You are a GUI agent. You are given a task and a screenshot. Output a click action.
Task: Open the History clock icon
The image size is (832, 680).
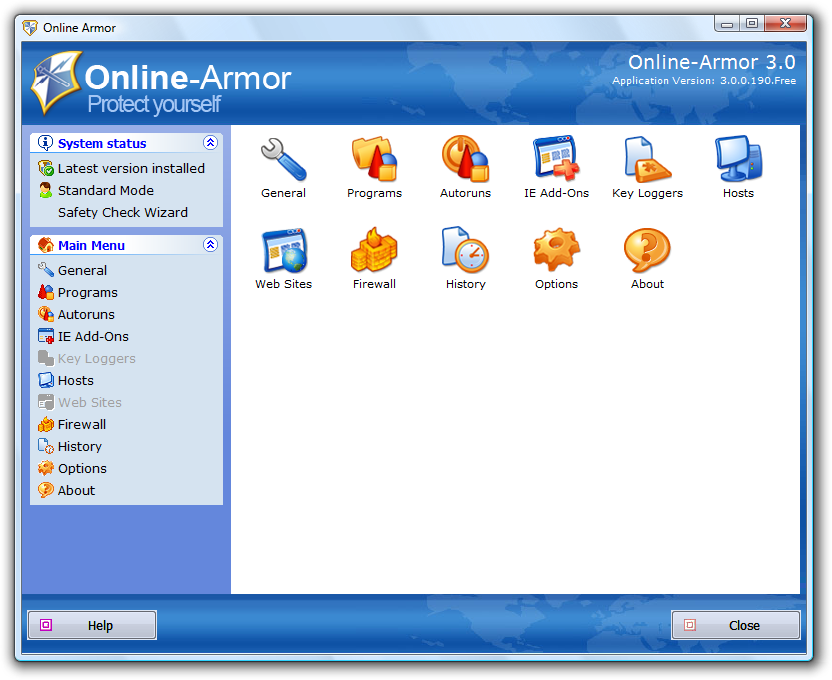tap(465, 249)
